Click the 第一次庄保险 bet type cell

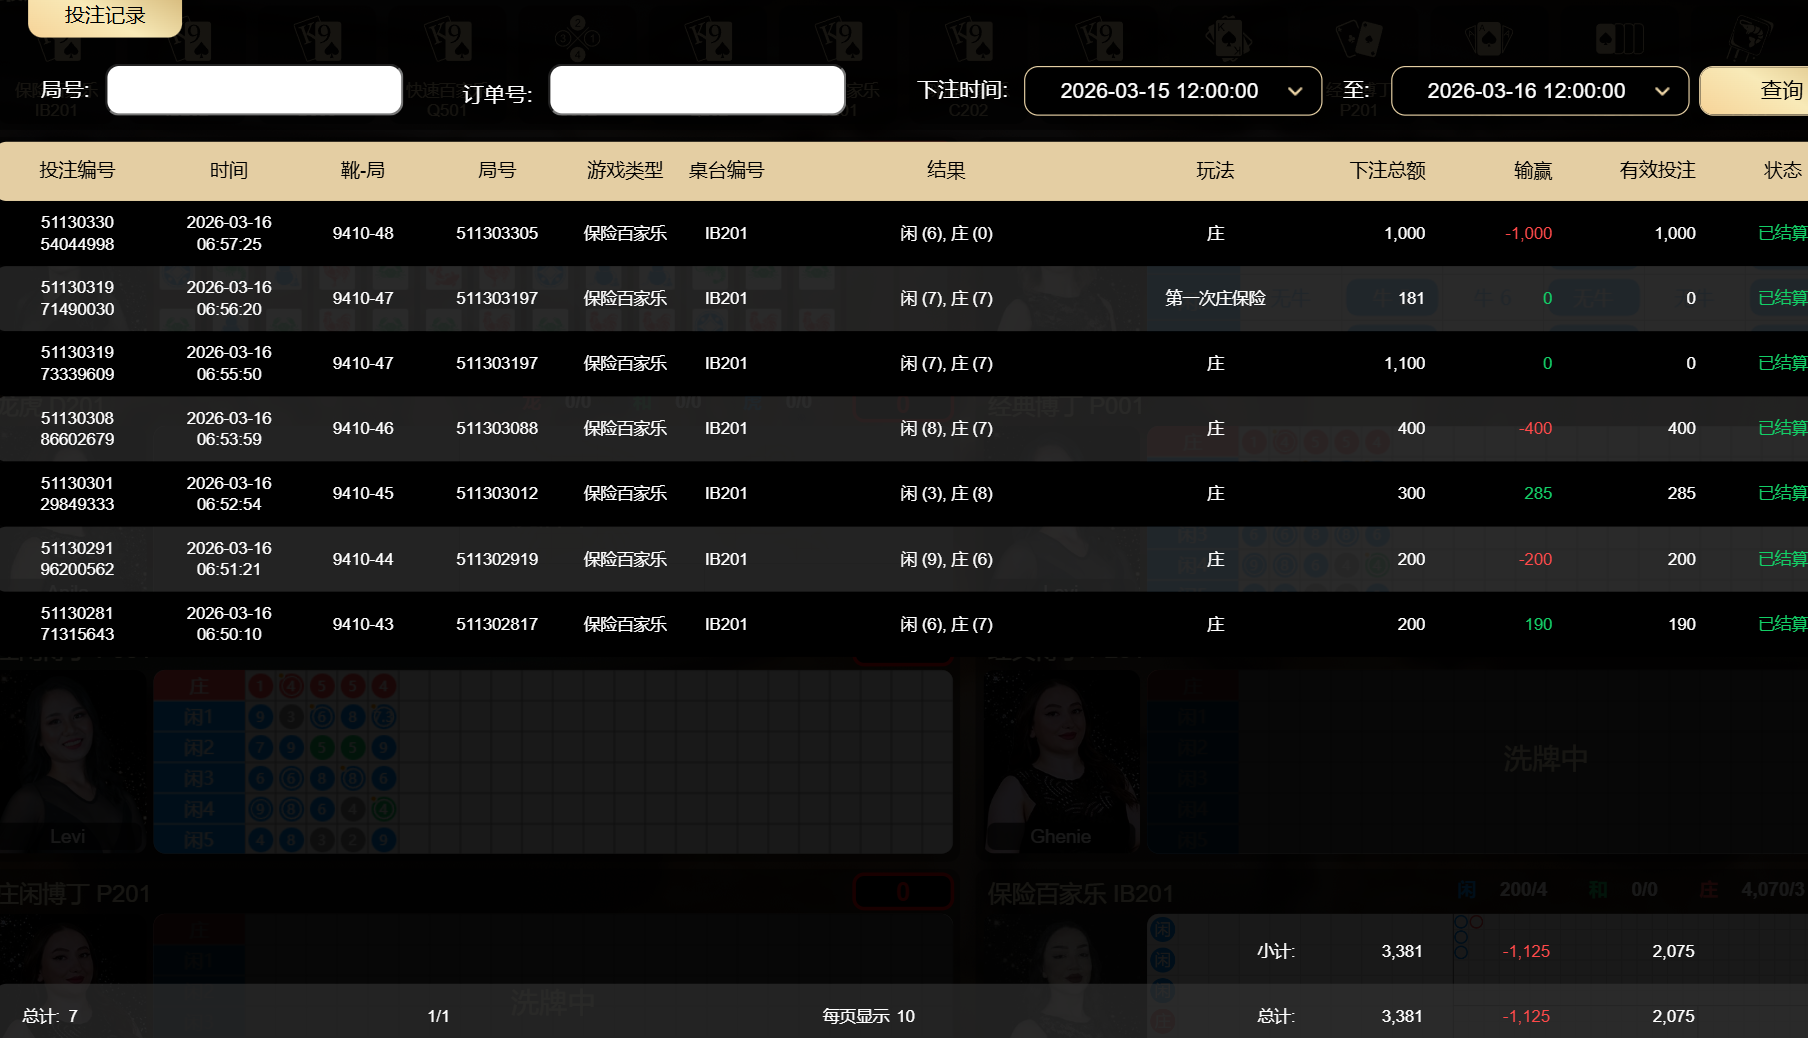[1215, 298]
